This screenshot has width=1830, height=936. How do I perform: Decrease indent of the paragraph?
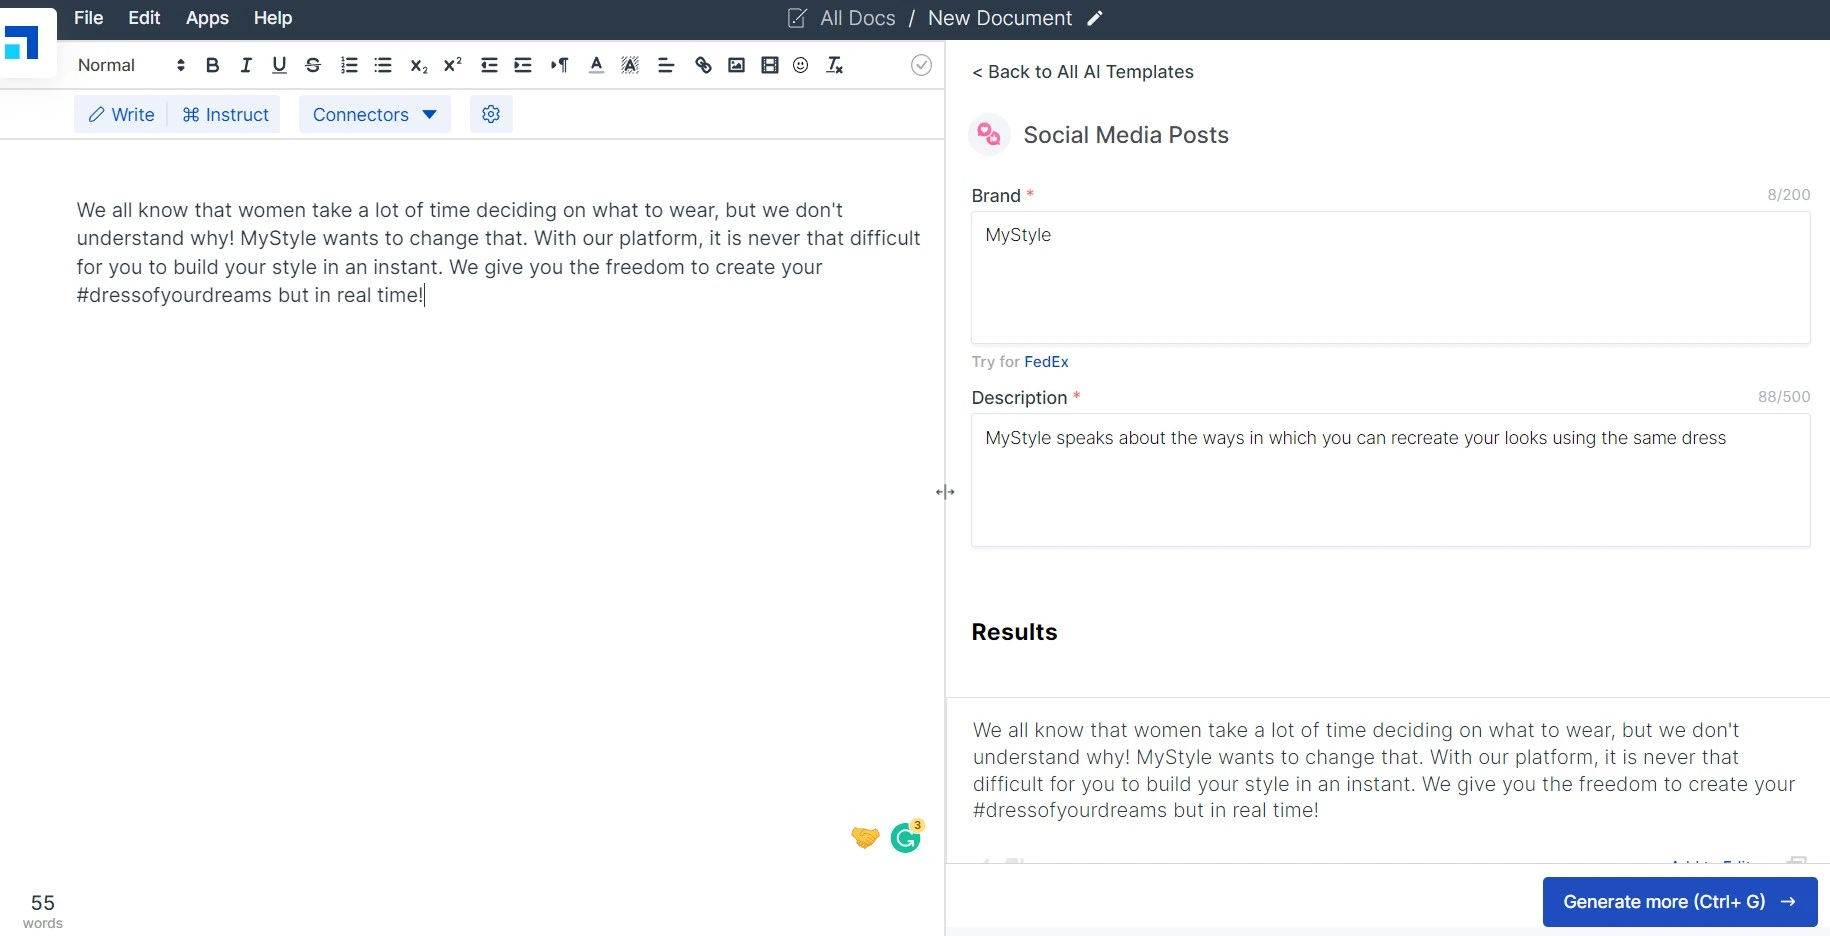coord(489,65)
